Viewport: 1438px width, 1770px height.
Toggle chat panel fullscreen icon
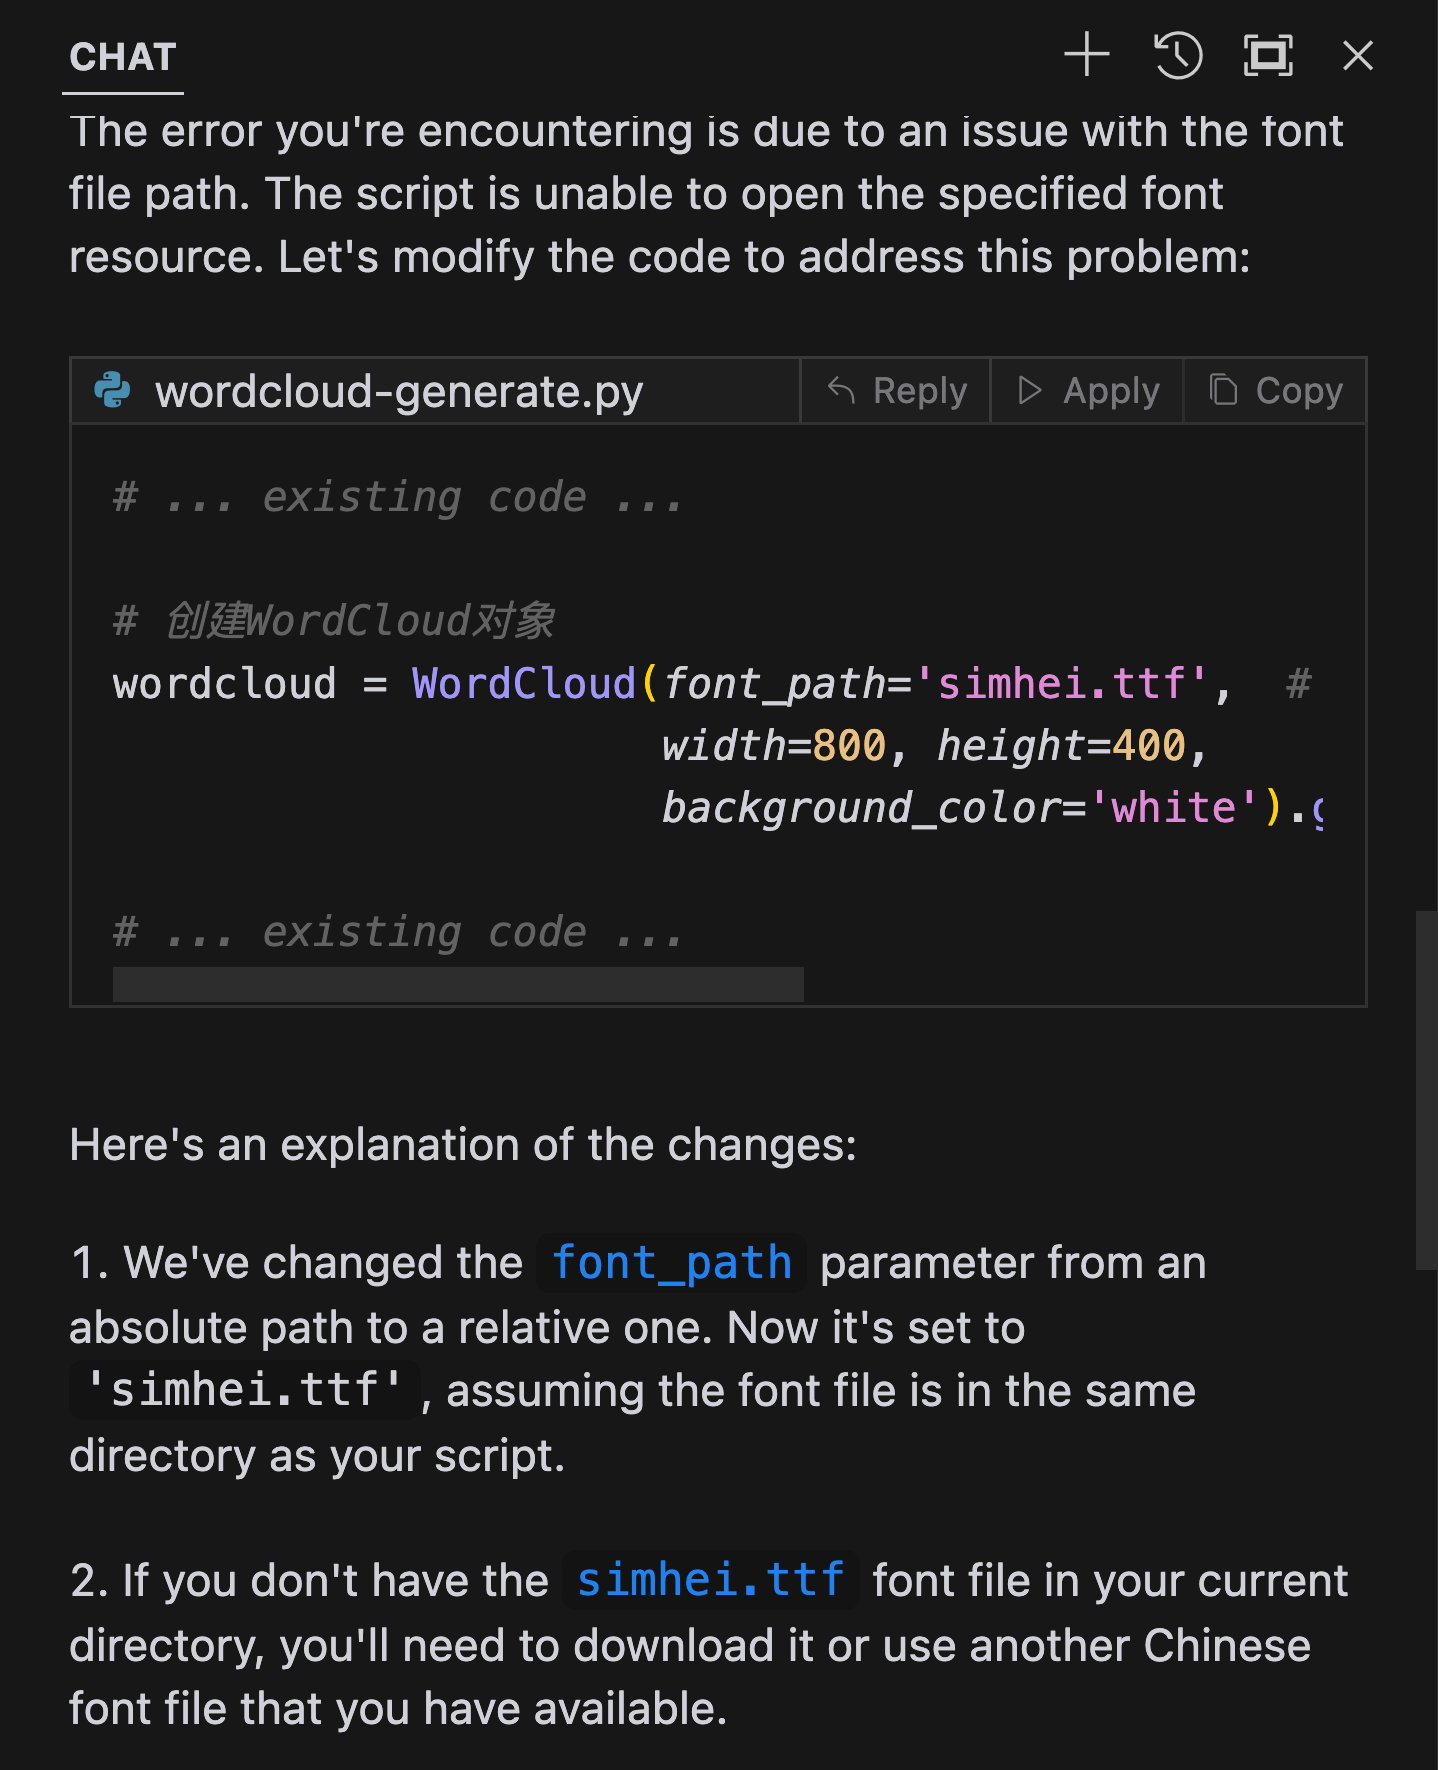point(1268,55)
